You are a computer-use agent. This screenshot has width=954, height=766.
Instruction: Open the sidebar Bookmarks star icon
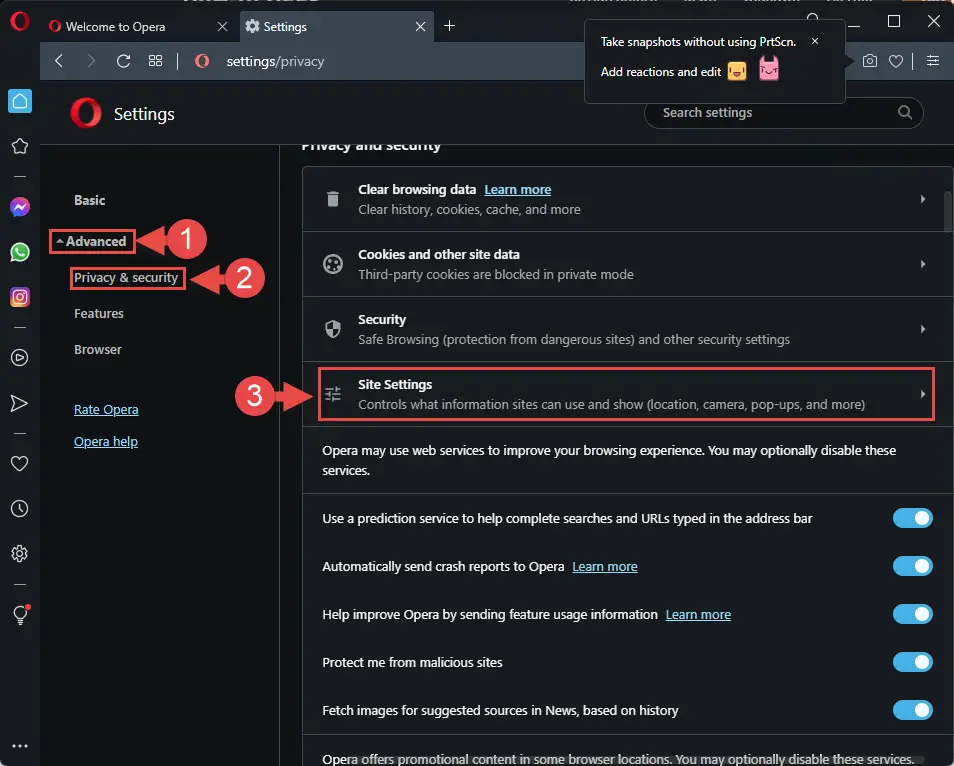pyautogui.click(x=20, y=146)
